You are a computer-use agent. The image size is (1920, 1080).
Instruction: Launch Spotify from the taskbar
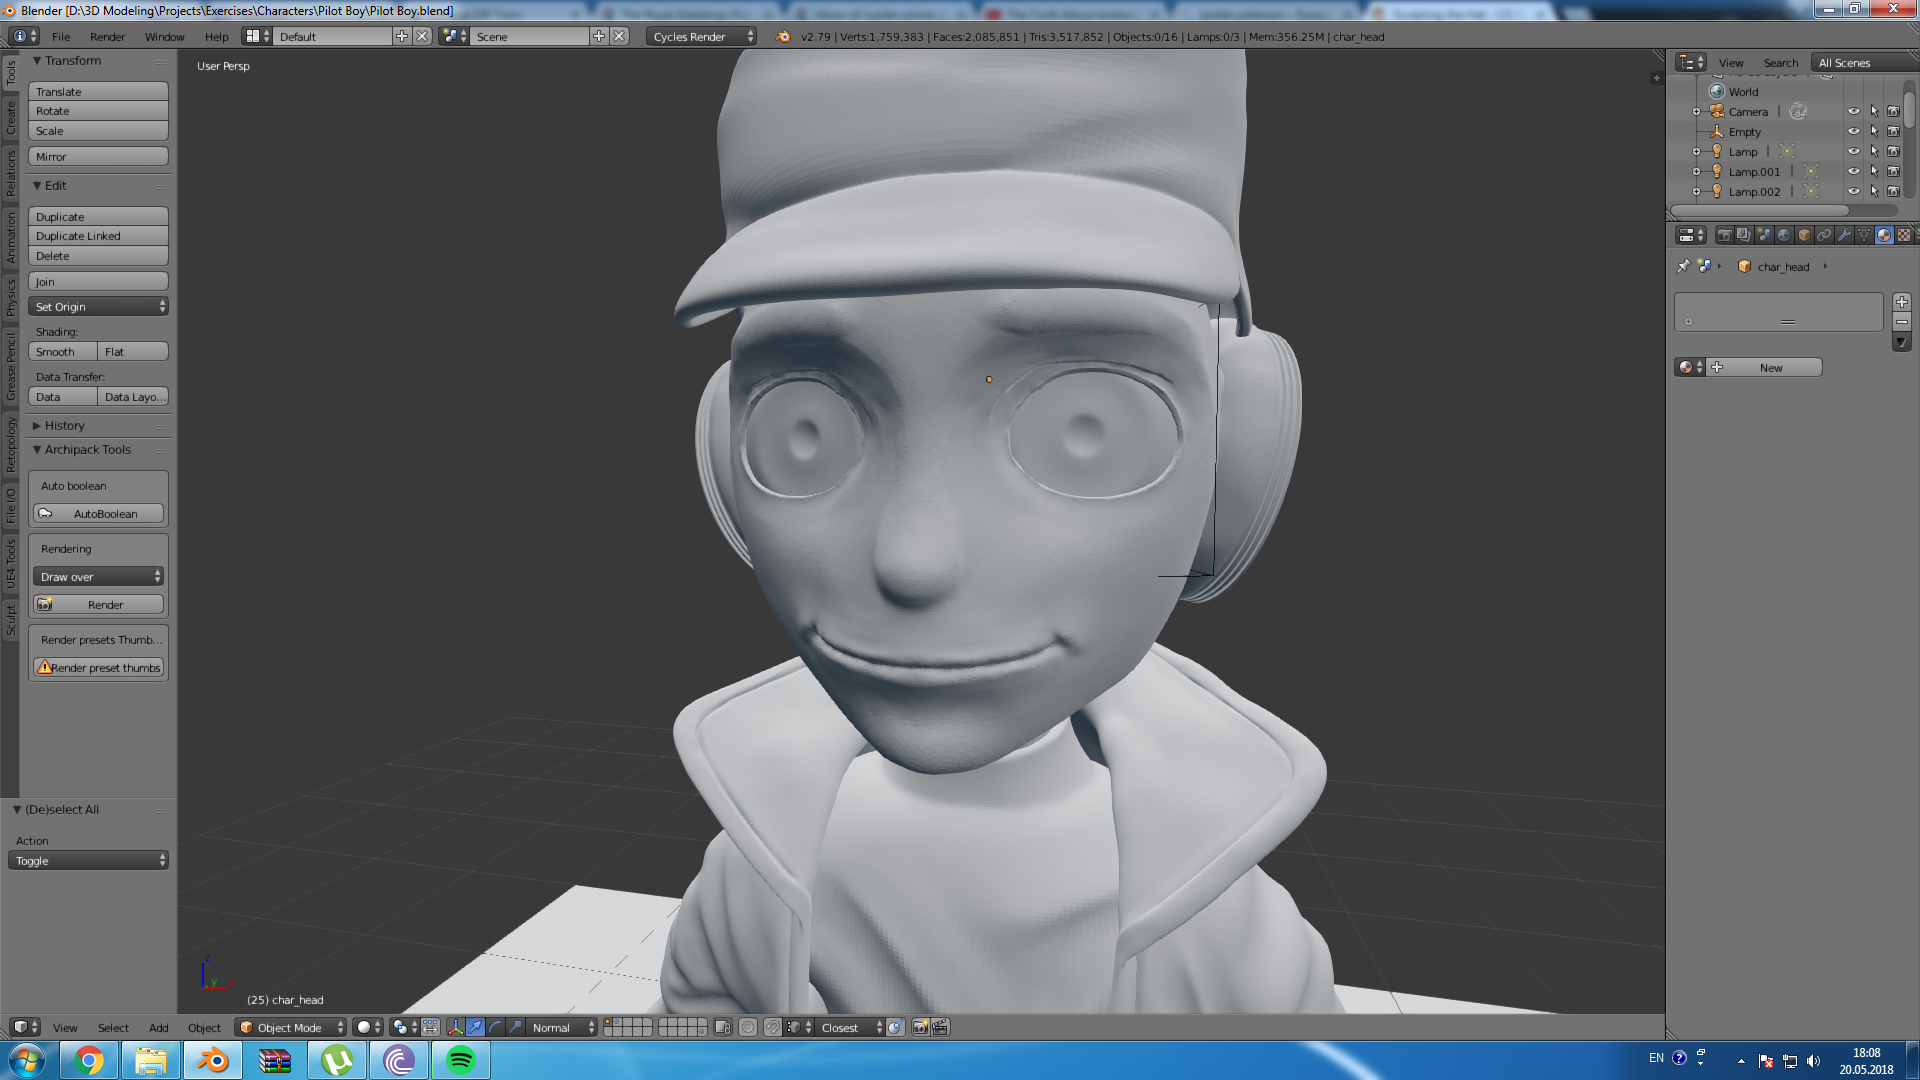460,1060
